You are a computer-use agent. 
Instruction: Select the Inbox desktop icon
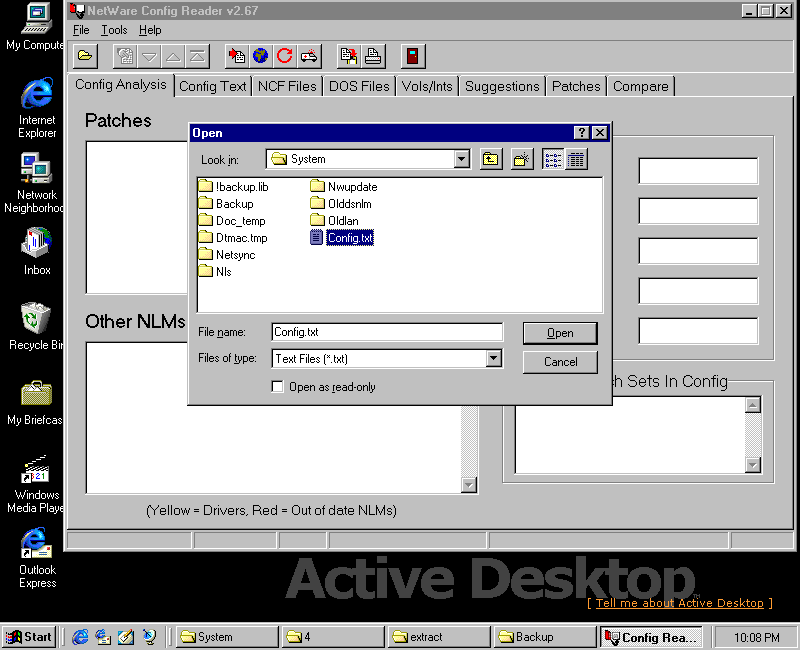[x=37, y=252]
